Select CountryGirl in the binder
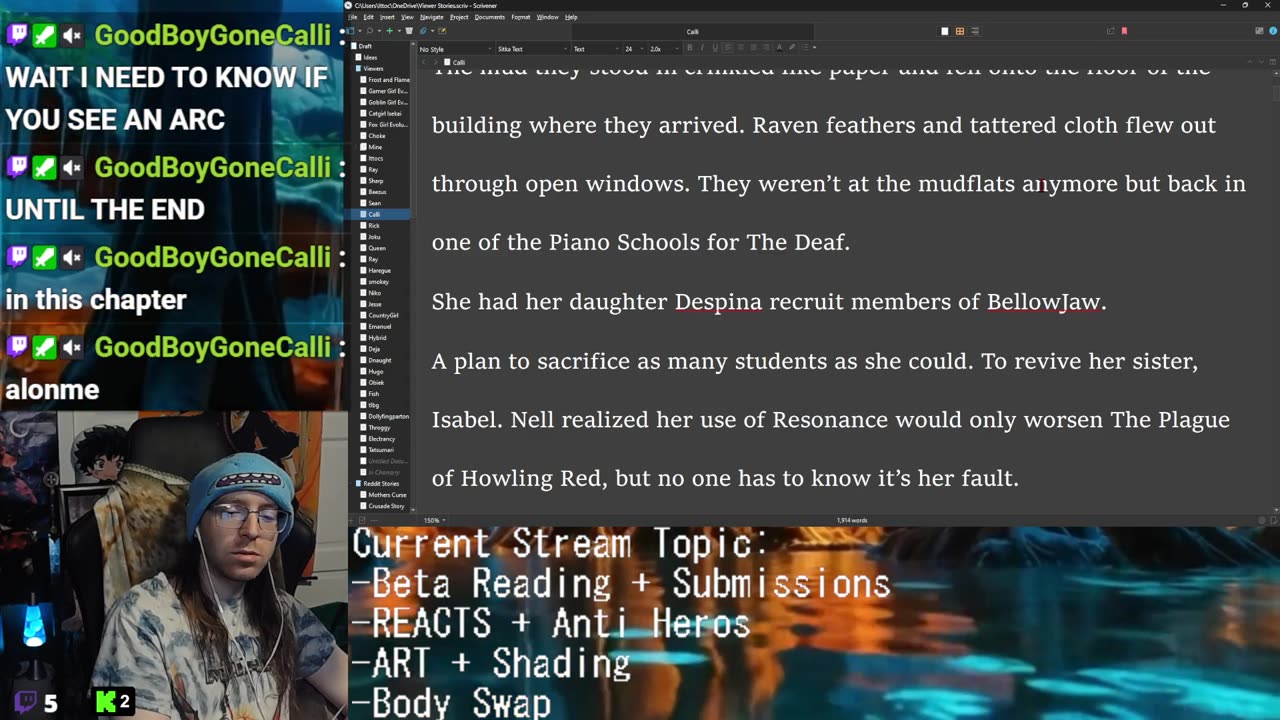This screenshot has width=1280, height=720. pyautogui.click(x=383, y=315)
